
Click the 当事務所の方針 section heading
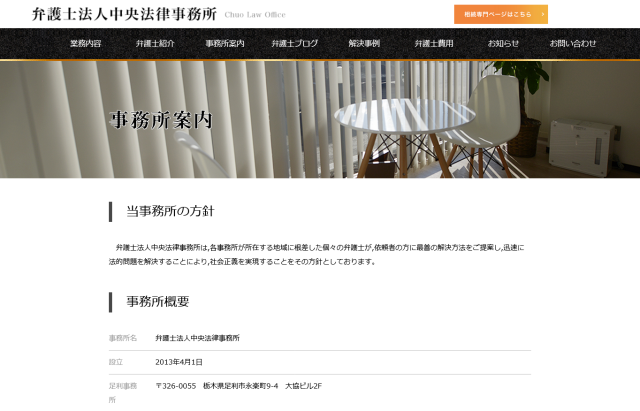pos(170,211)
